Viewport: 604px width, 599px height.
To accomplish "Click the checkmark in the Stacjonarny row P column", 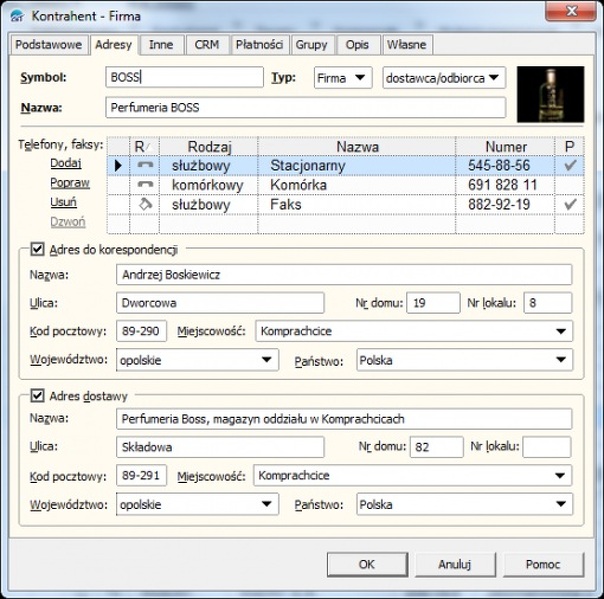I will coord(570,165).
